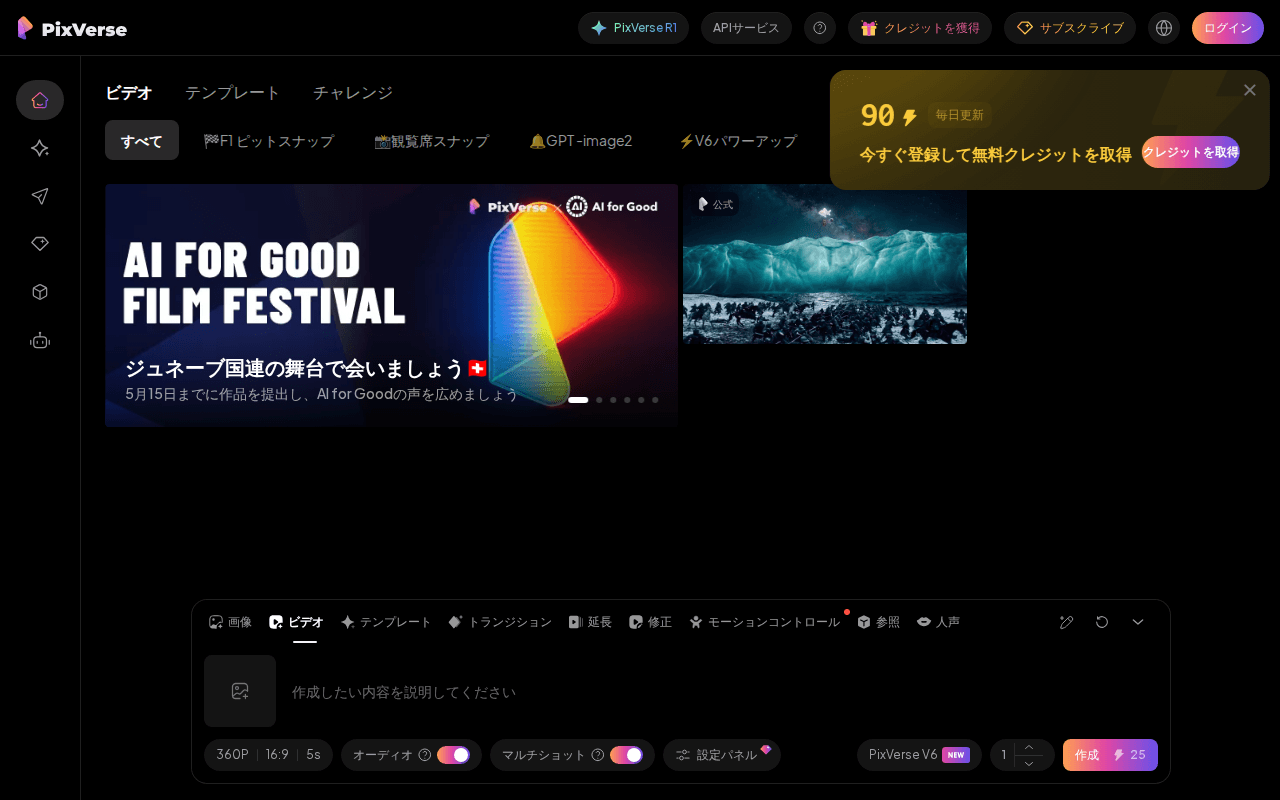
Task: Select the 修正 modify tab
Action: [650, 622]
